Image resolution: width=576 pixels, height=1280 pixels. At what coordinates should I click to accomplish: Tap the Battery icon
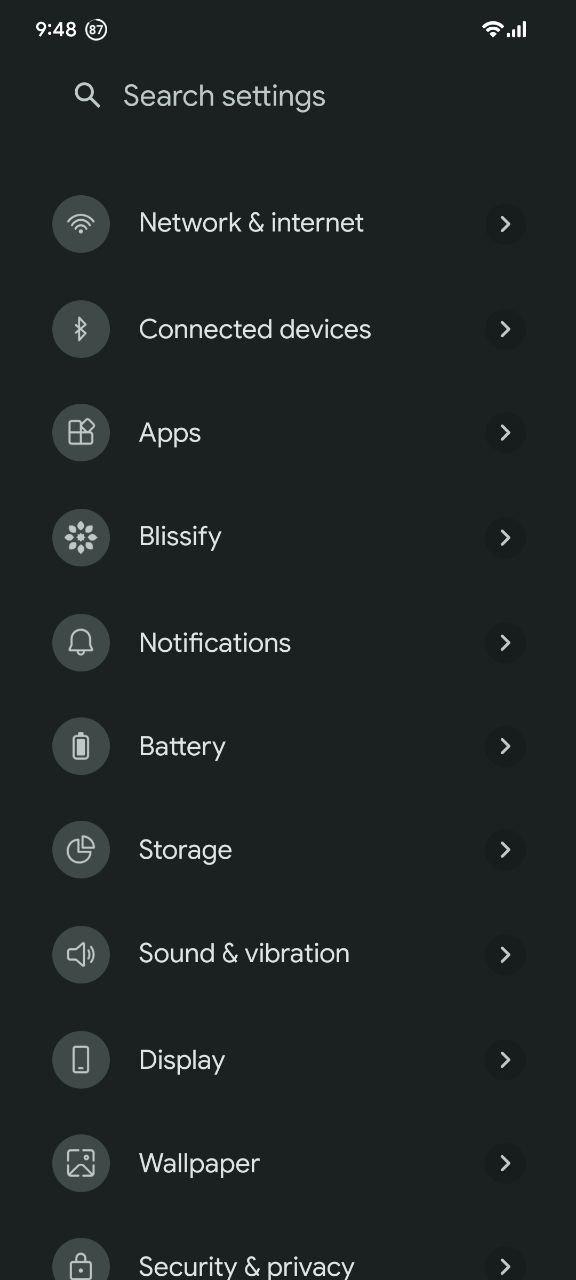(x=81, y=746)
